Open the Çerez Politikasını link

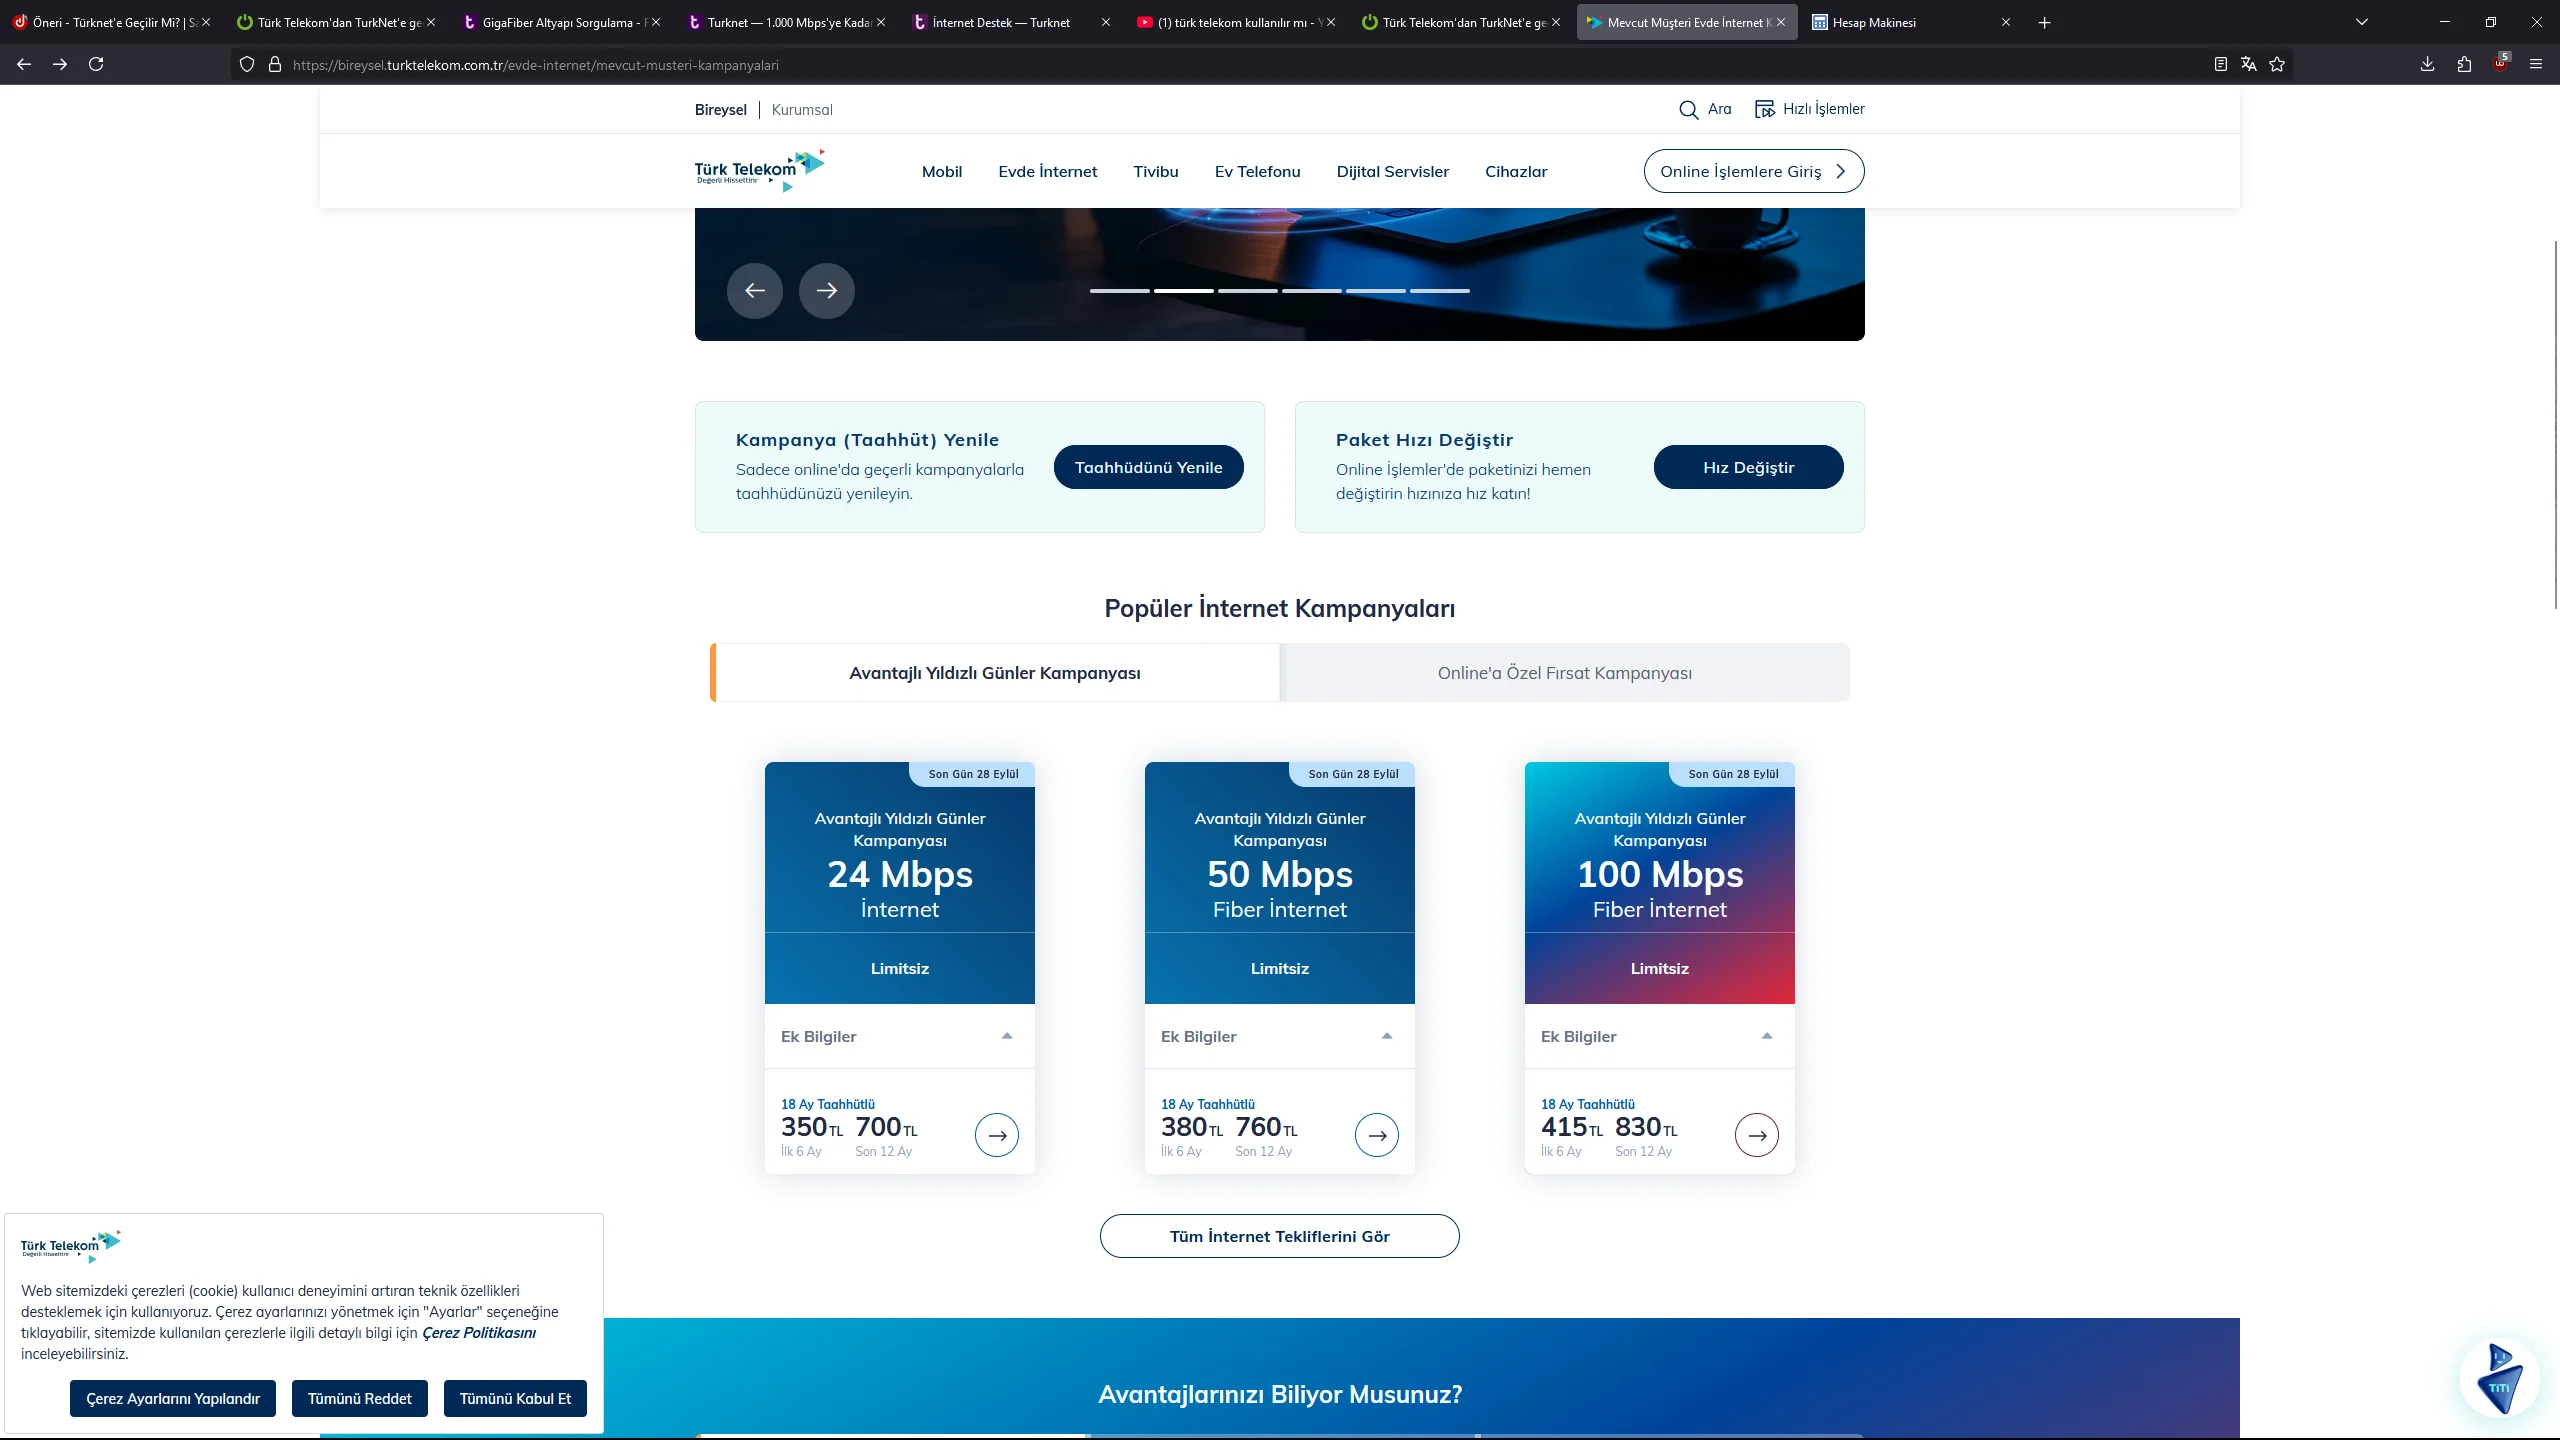(478, 1333)
